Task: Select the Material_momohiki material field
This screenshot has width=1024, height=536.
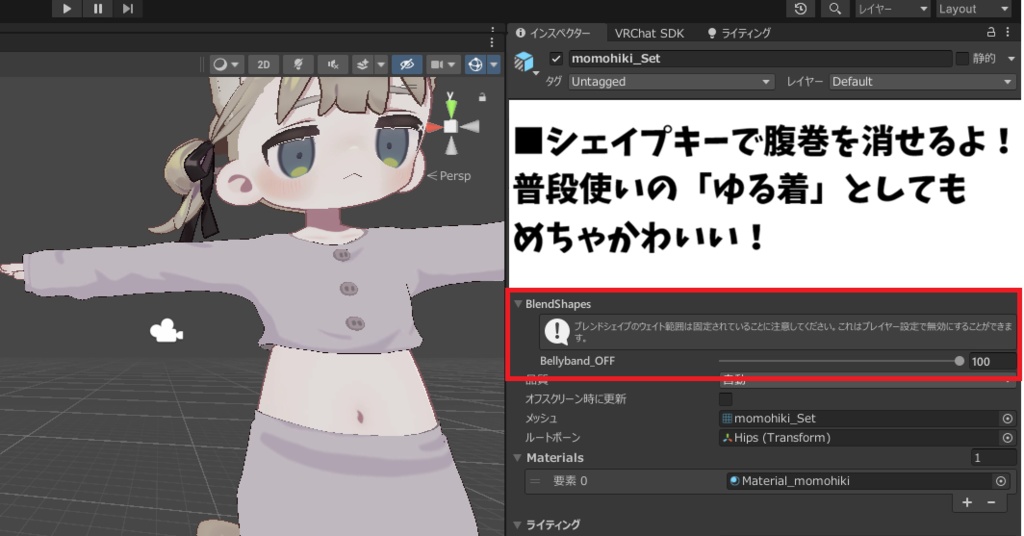Action: pos(859,481)
